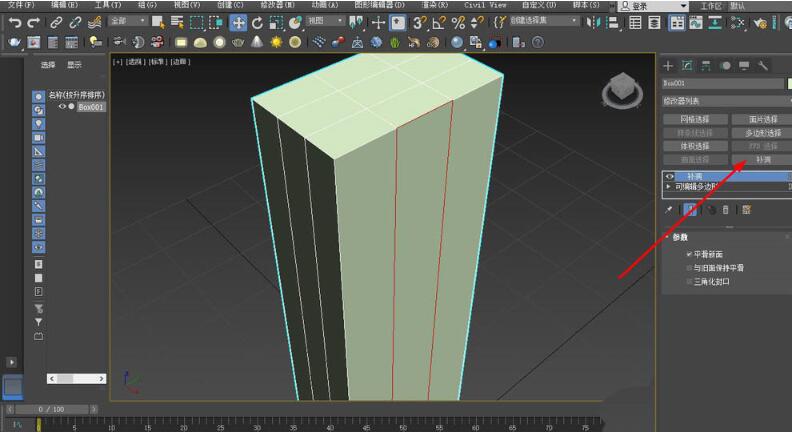Switch to the Utilities wrench panel

(x=763, y=66)
